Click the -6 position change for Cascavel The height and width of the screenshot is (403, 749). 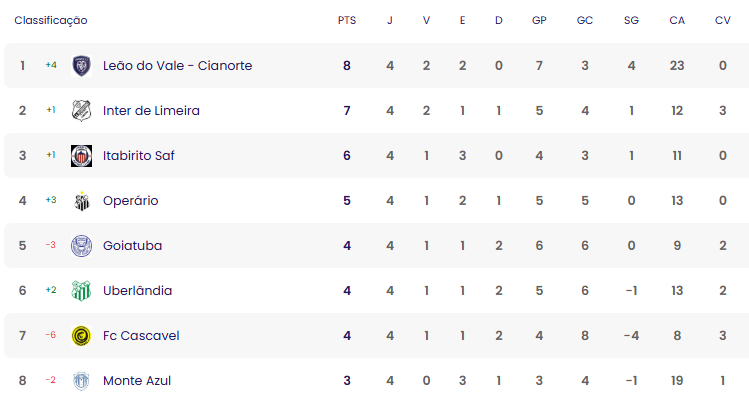click(x=51, y=335)
